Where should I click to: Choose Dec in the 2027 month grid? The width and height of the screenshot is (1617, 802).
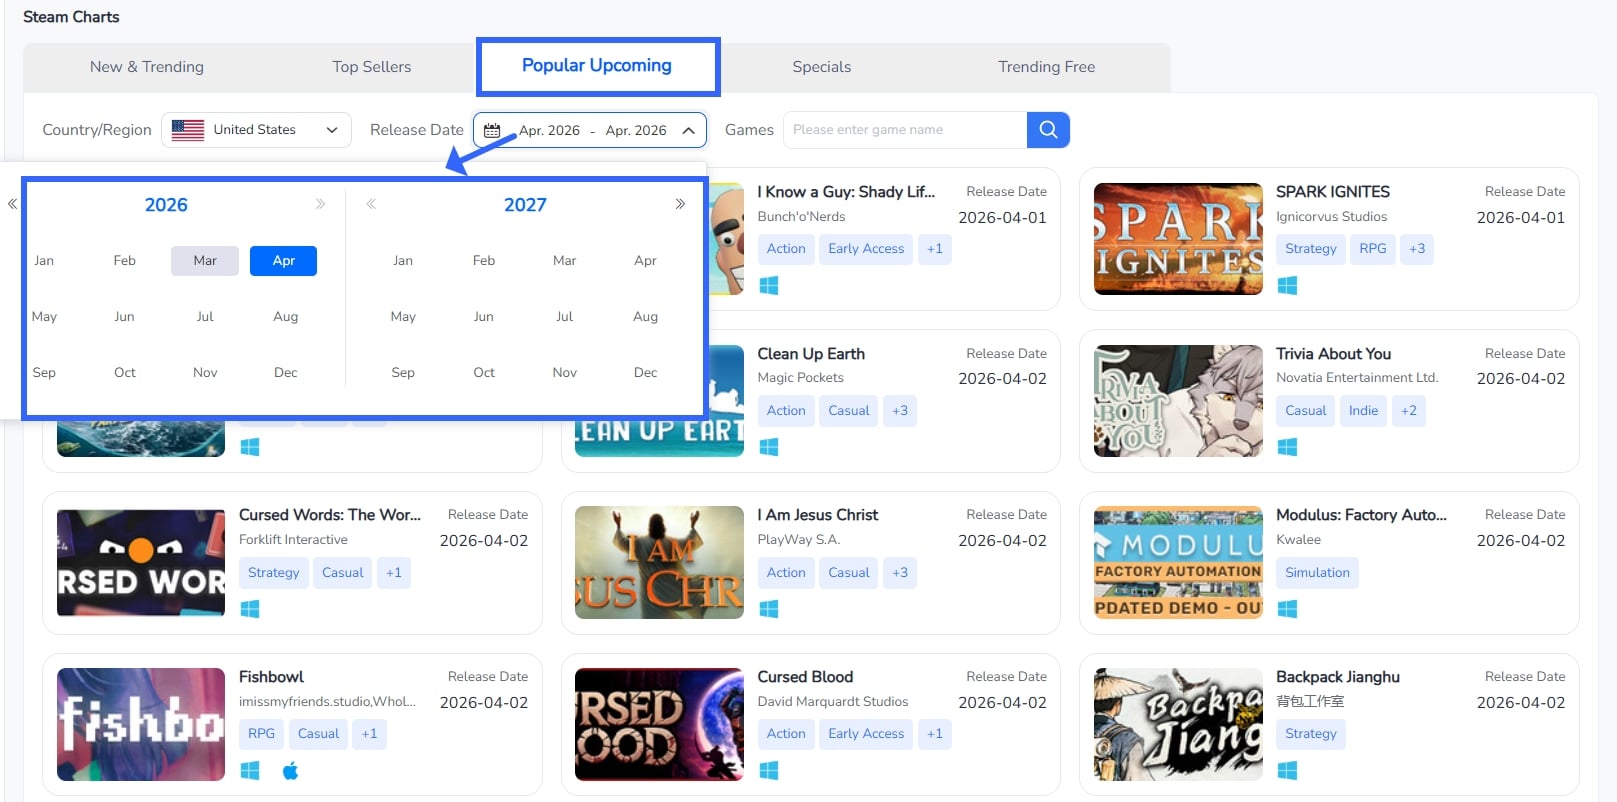pos(645,373)
